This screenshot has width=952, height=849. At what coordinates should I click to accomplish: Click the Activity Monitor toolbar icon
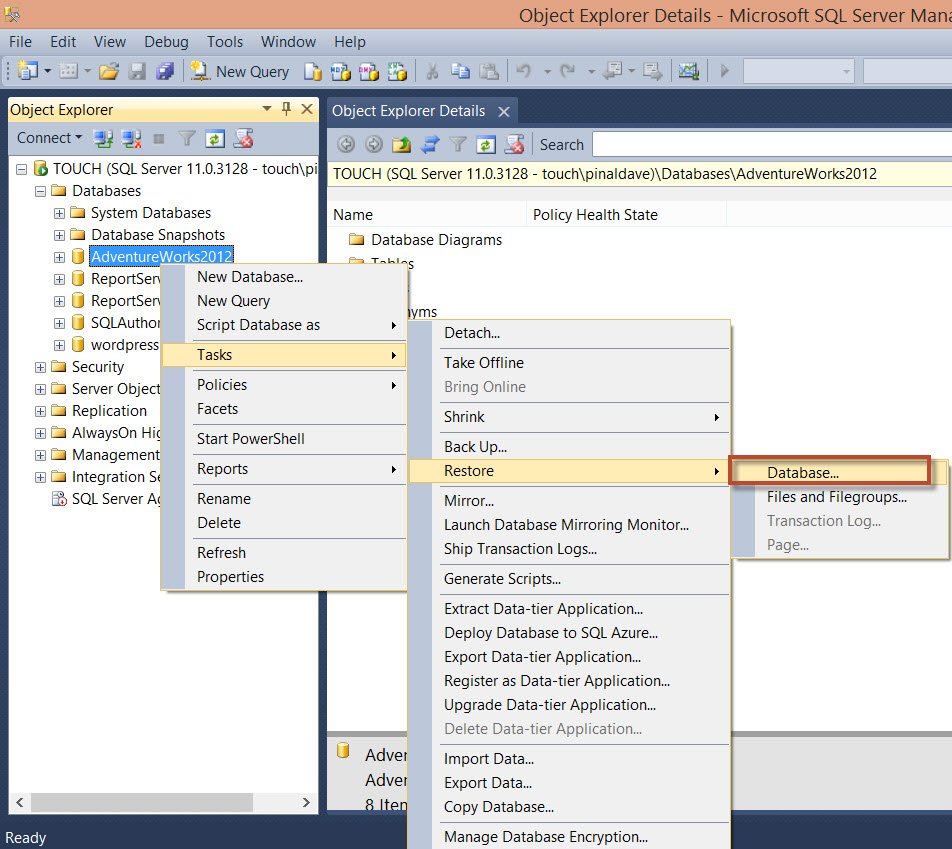pos(688,72)
